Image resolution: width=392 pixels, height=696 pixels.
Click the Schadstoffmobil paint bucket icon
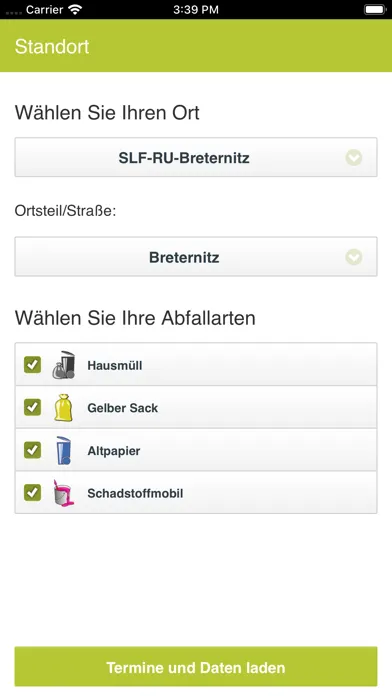63,493
